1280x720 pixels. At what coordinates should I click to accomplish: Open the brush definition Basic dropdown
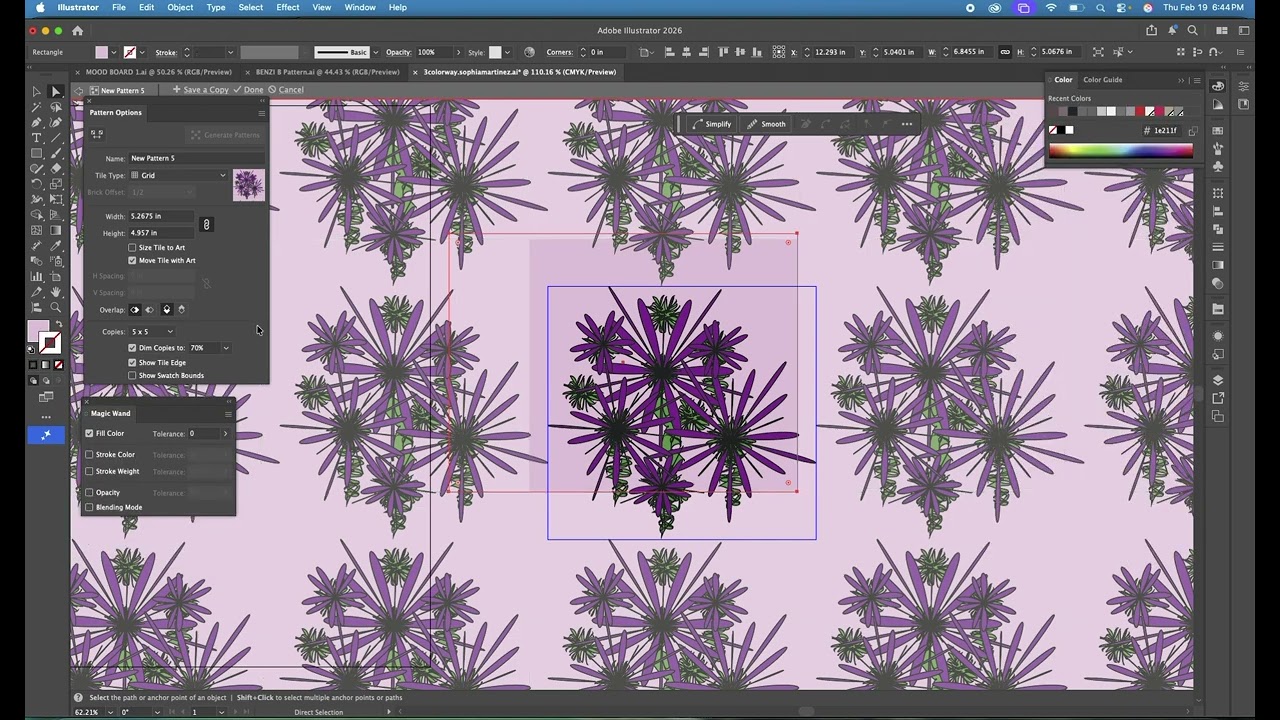click(374, 52)
